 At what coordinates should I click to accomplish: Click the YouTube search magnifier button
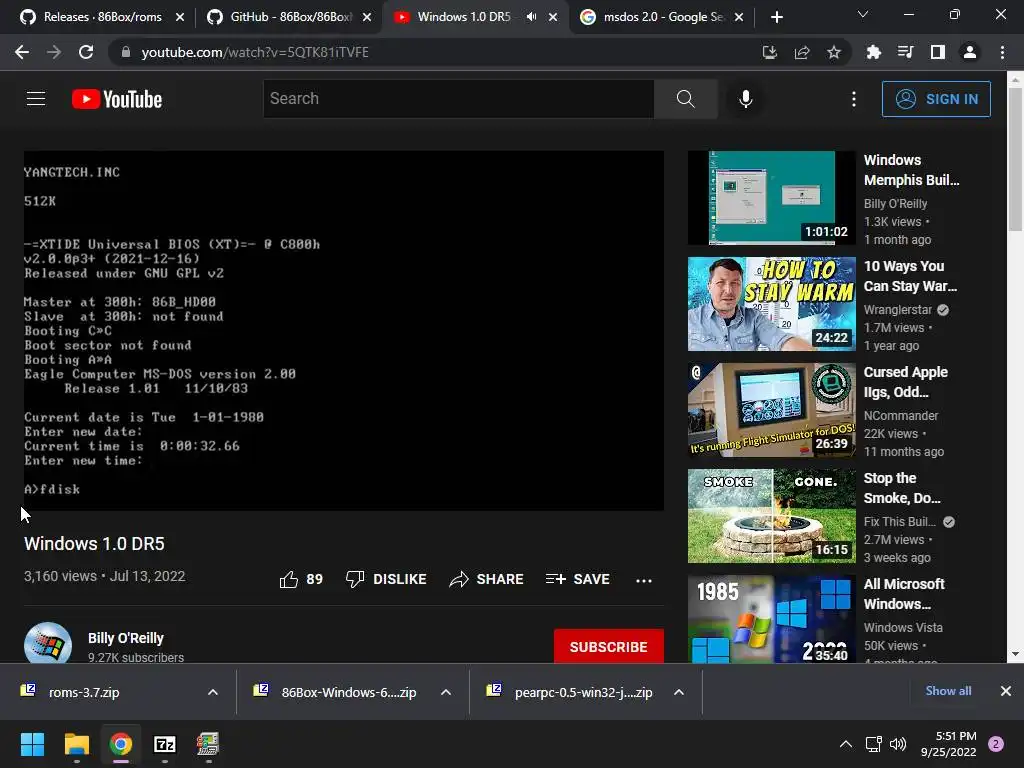[x=685, y=99]
